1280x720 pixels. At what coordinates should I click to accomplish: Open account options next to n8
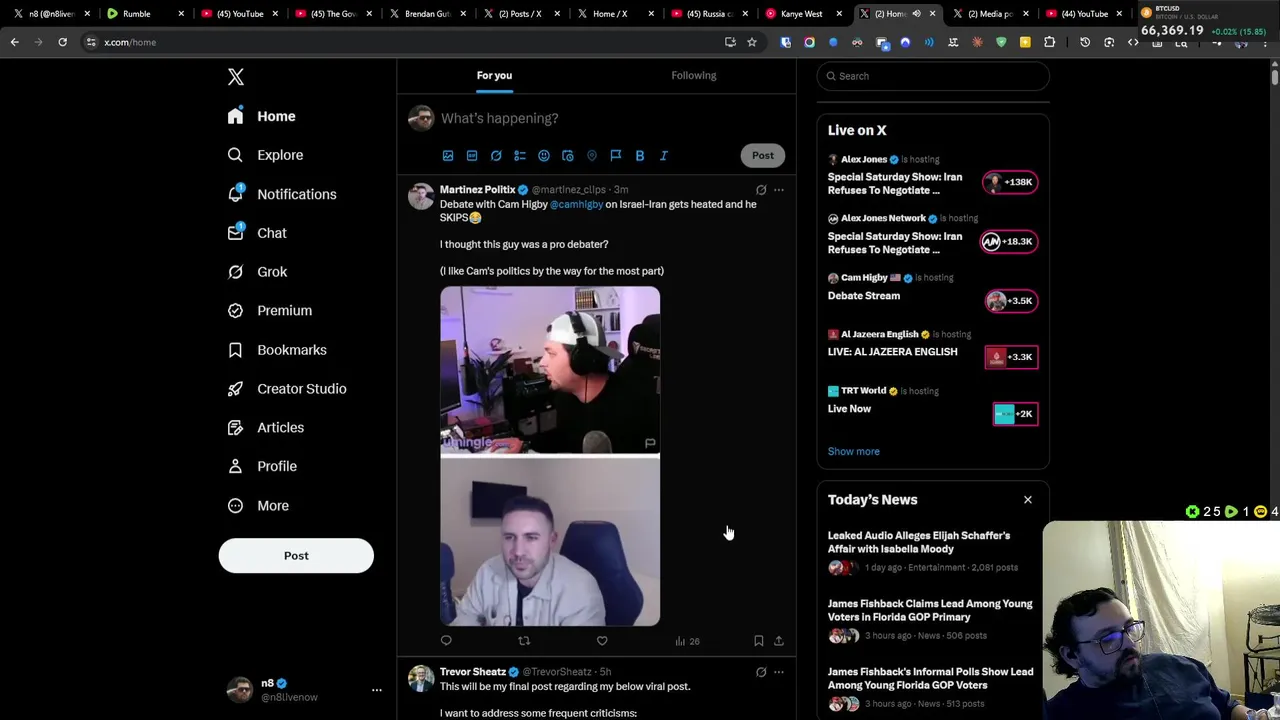377,690
